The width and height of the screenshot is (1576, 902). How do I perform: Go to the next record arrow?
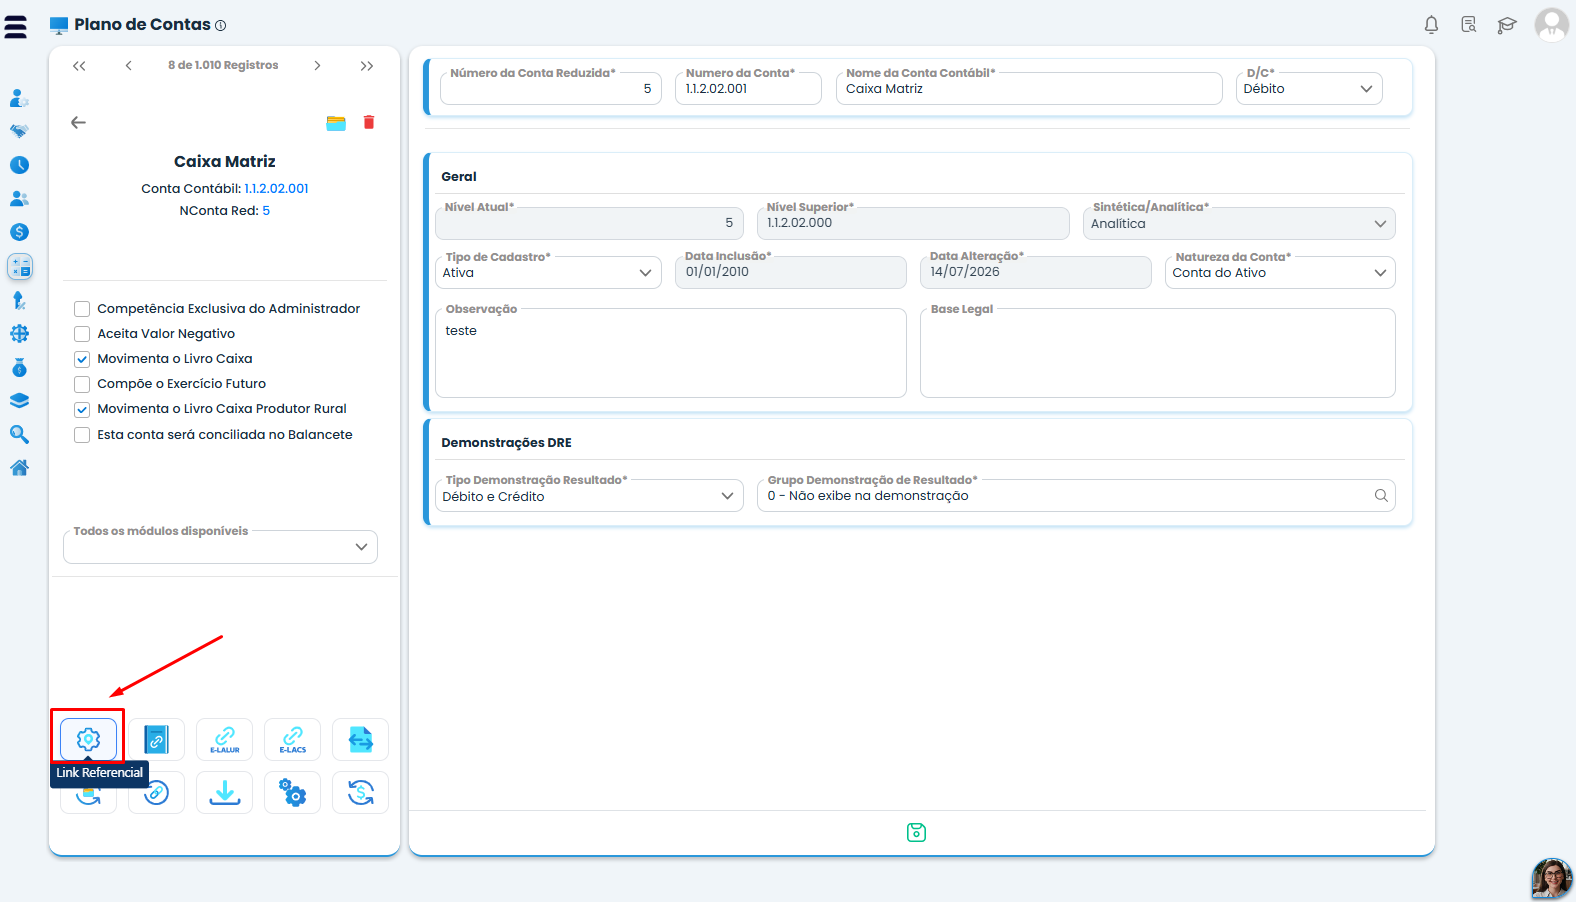click(317, 66)
